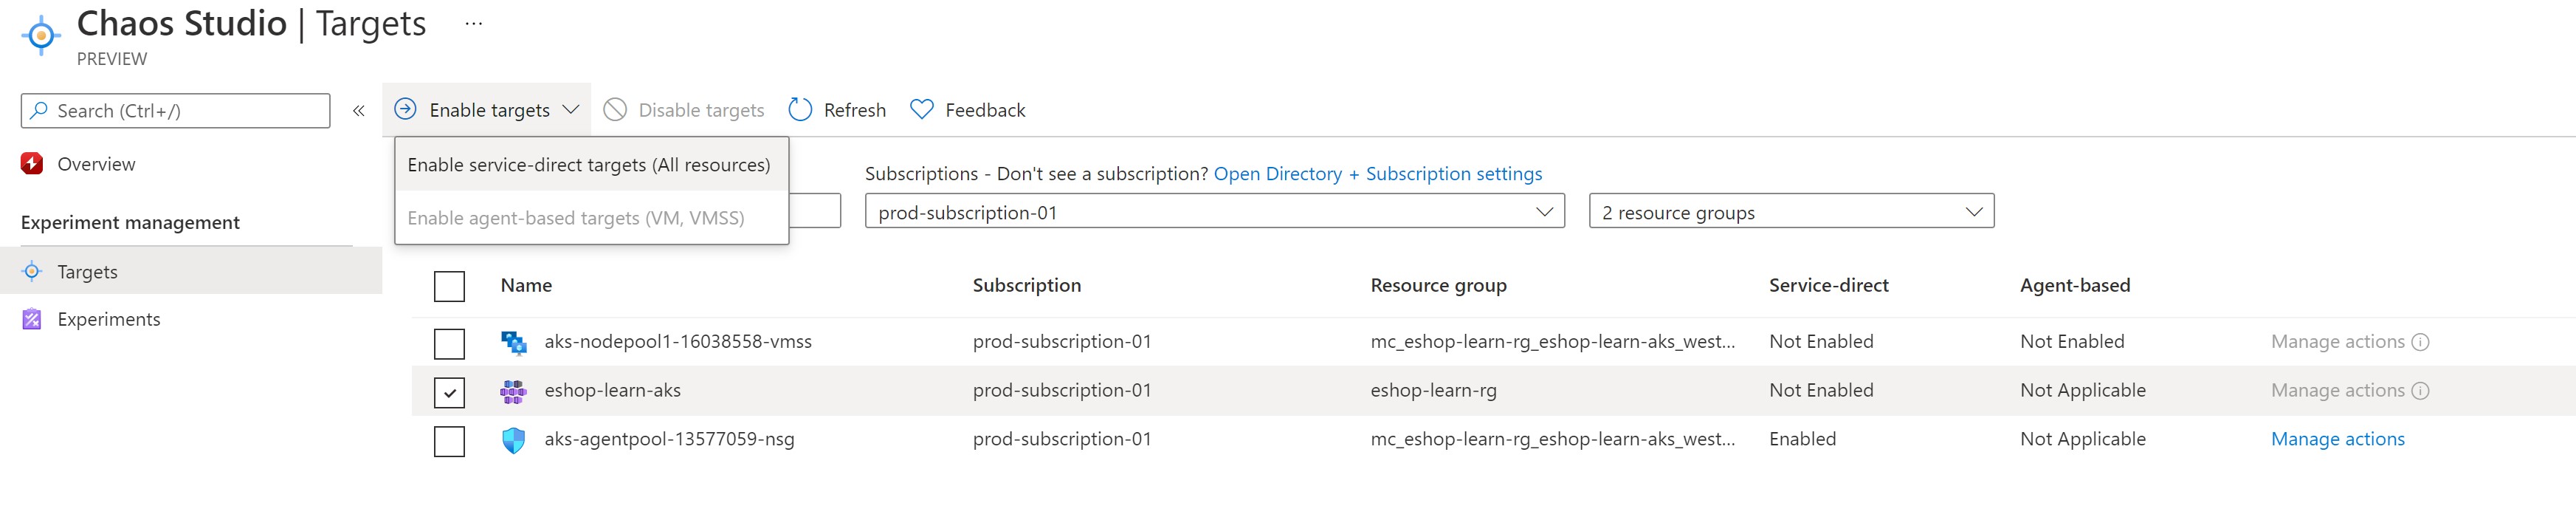2576x517 pixels.
Task: Click the Overview red lightning icon
Action: click(32, 164)
